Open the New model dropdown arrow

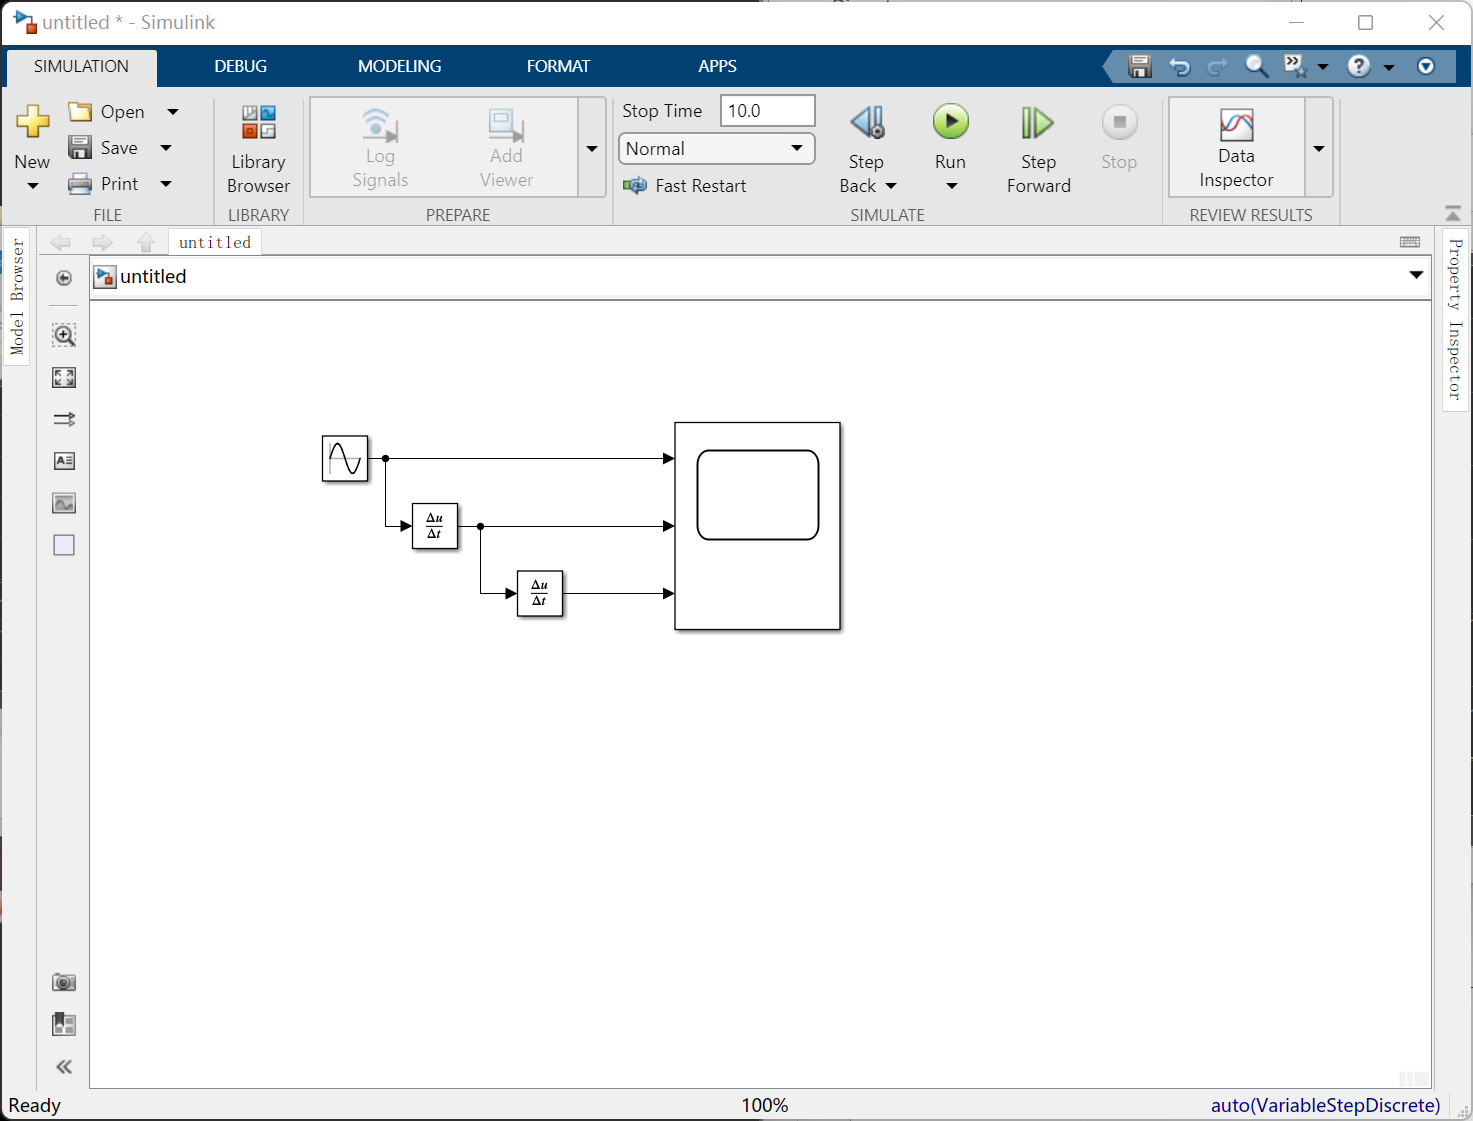click(32, 186)
